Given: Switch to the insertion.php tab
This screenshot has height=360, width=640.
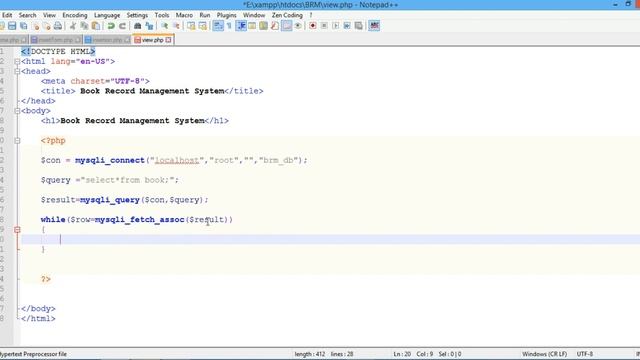Looking at the screenshot, I should (x=107, y=40).
